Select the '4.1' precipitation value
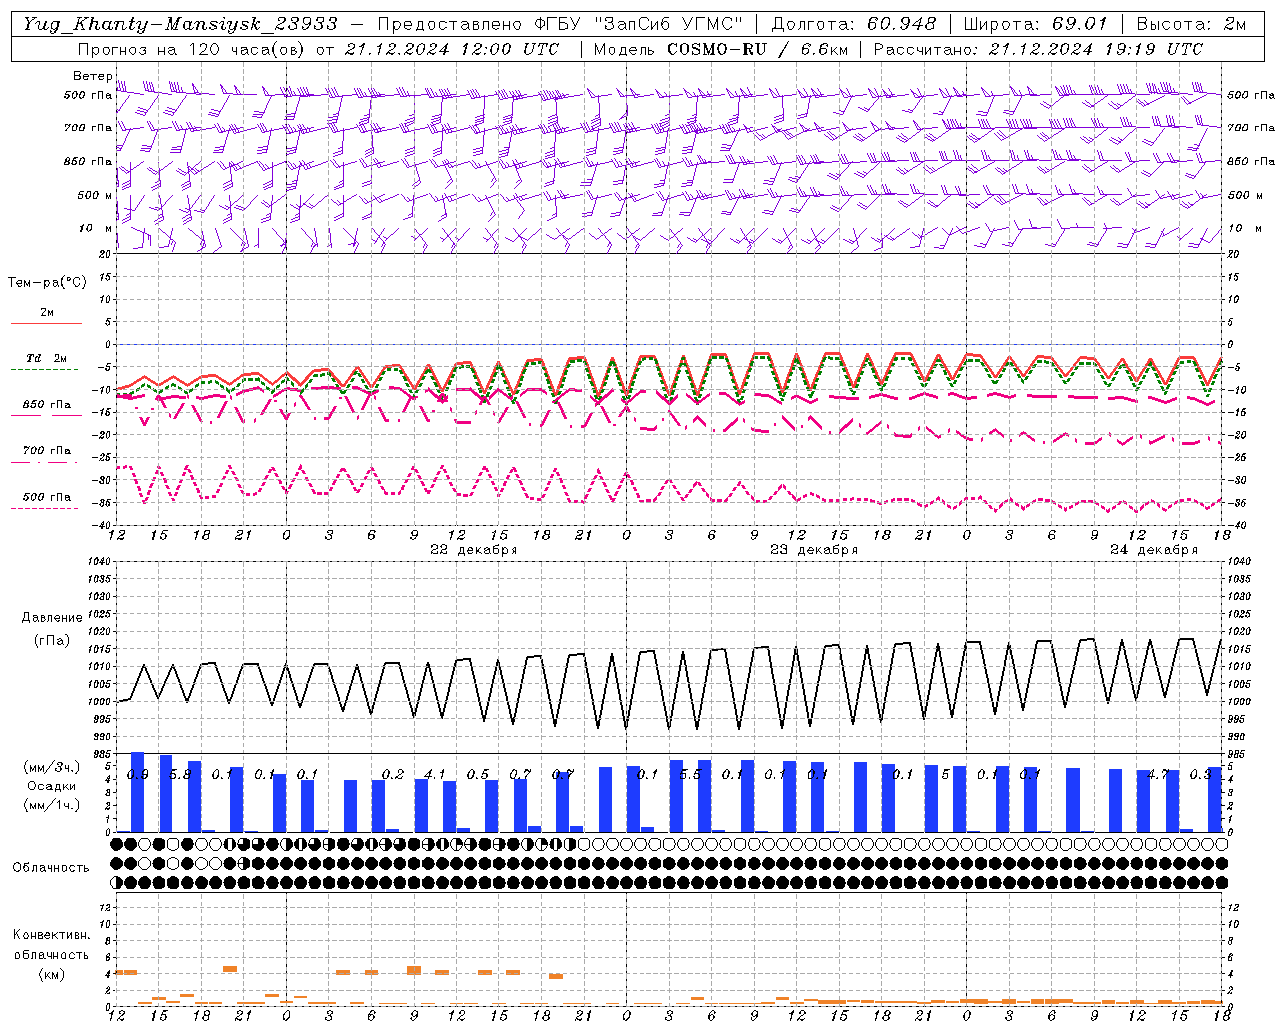 434,774
